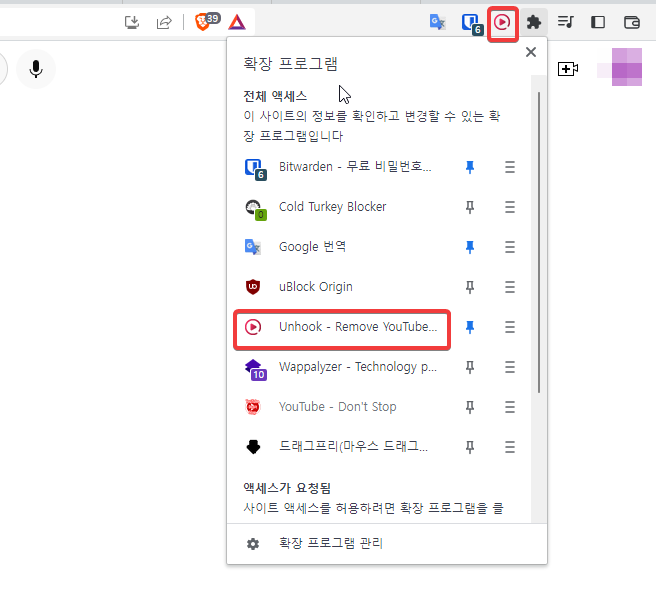Image resolution: width=656 pixels, height=597 pixels.
Task: Click the scrollbar in extensions list
Action: click(x=539, y=243)
